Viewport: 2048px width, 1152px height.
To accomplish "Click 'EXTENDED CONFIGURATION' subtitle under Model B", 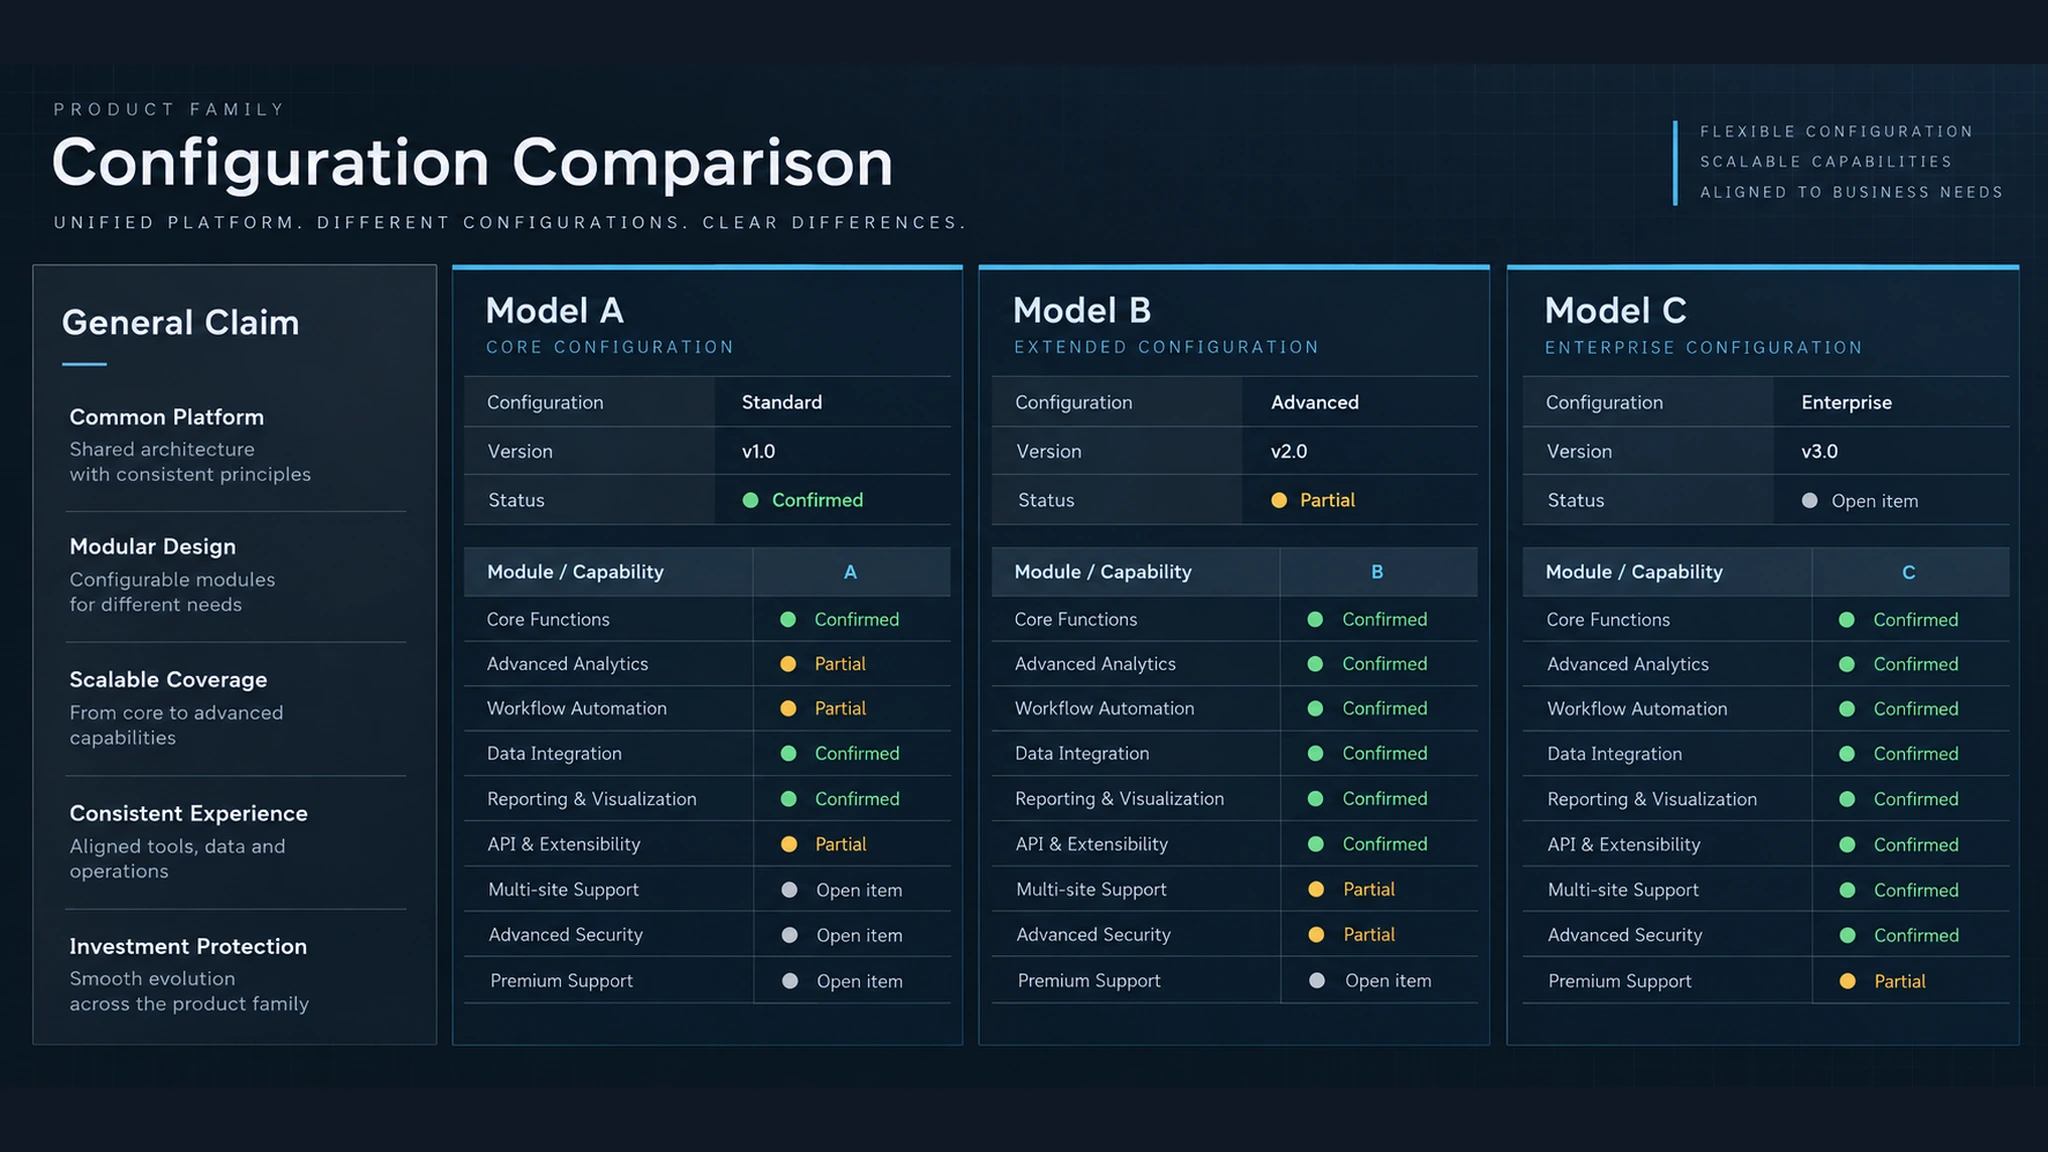I will coord(1166,347).
